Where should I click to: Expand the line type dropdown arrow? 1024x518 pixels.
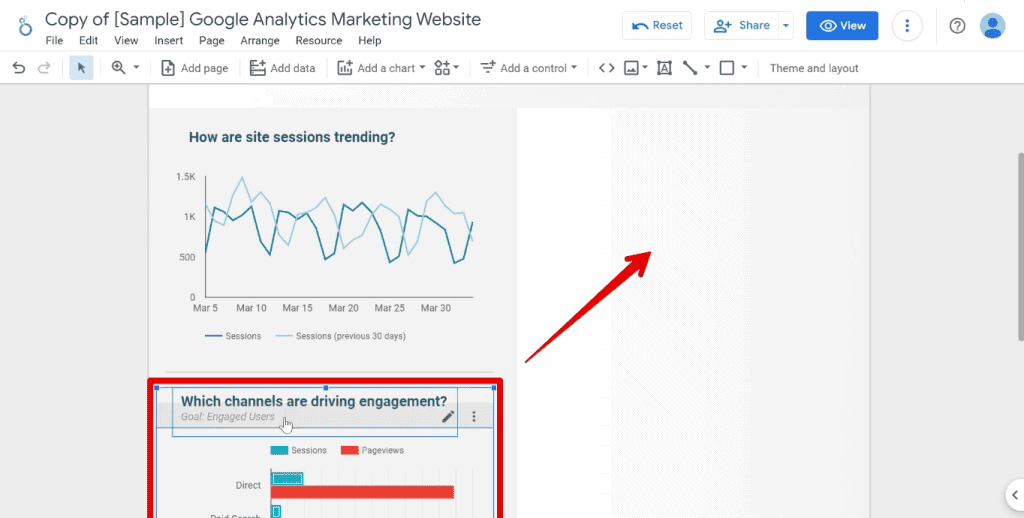707,68
